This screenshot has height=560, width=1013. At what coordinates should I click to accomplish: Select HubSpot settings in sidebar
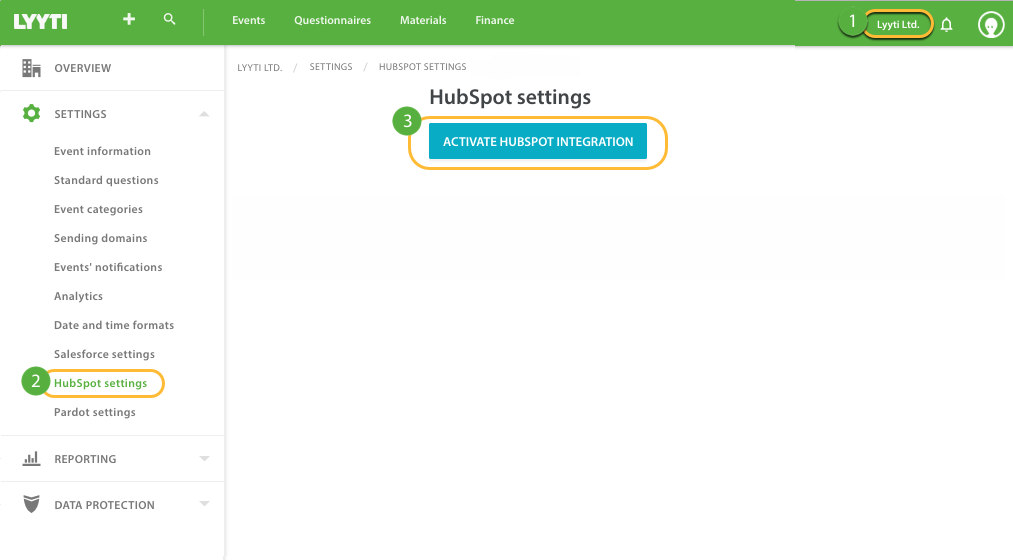tap(100, 383)
